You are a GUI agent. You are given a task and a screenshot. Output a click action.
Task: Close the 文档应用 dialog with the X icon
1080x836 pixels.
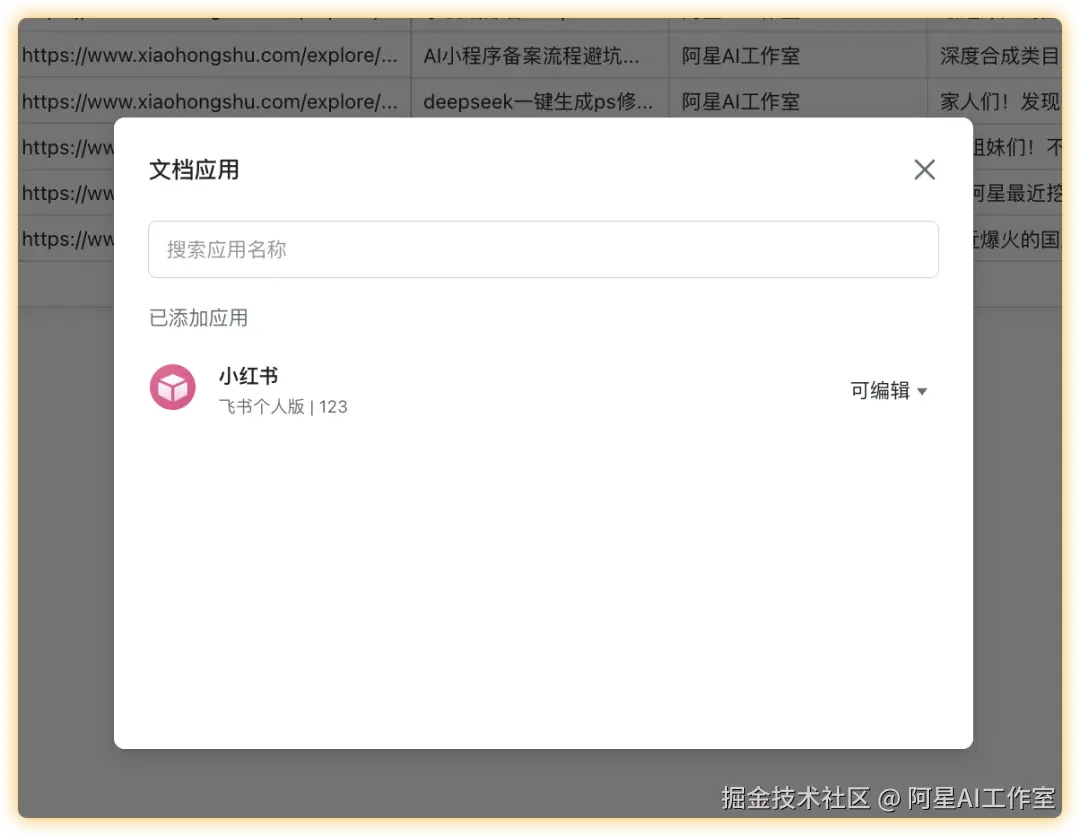coord(923,169)
